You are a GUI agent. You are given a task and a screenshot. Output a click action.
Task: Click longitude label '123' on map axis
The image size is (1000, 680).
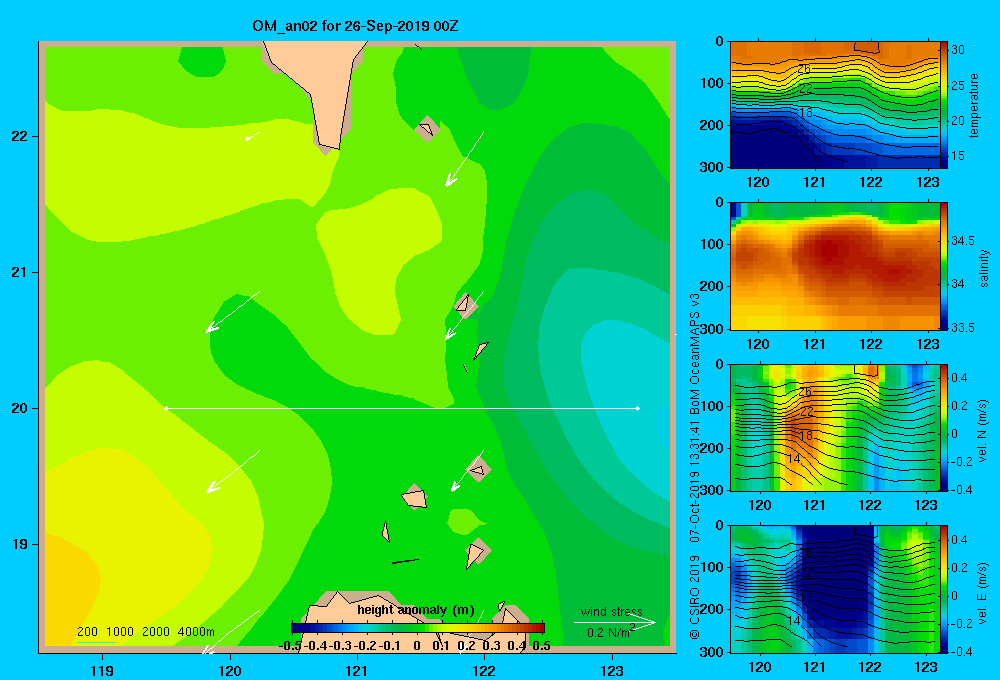coord(612,671)
